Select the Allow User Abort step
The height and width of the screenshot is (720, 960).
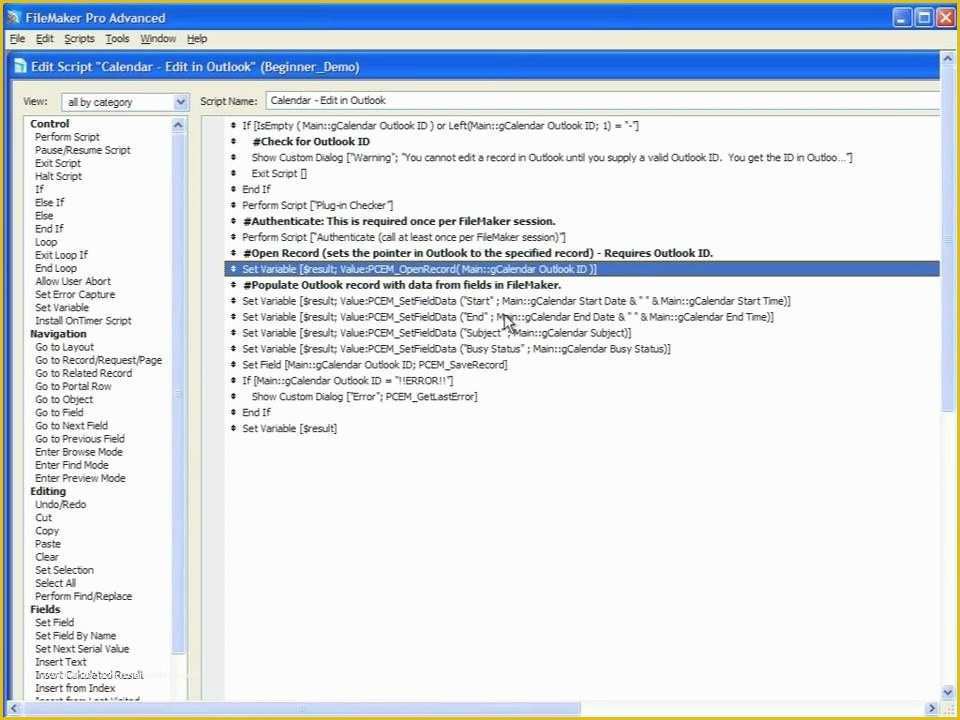(x=73, y=281)
